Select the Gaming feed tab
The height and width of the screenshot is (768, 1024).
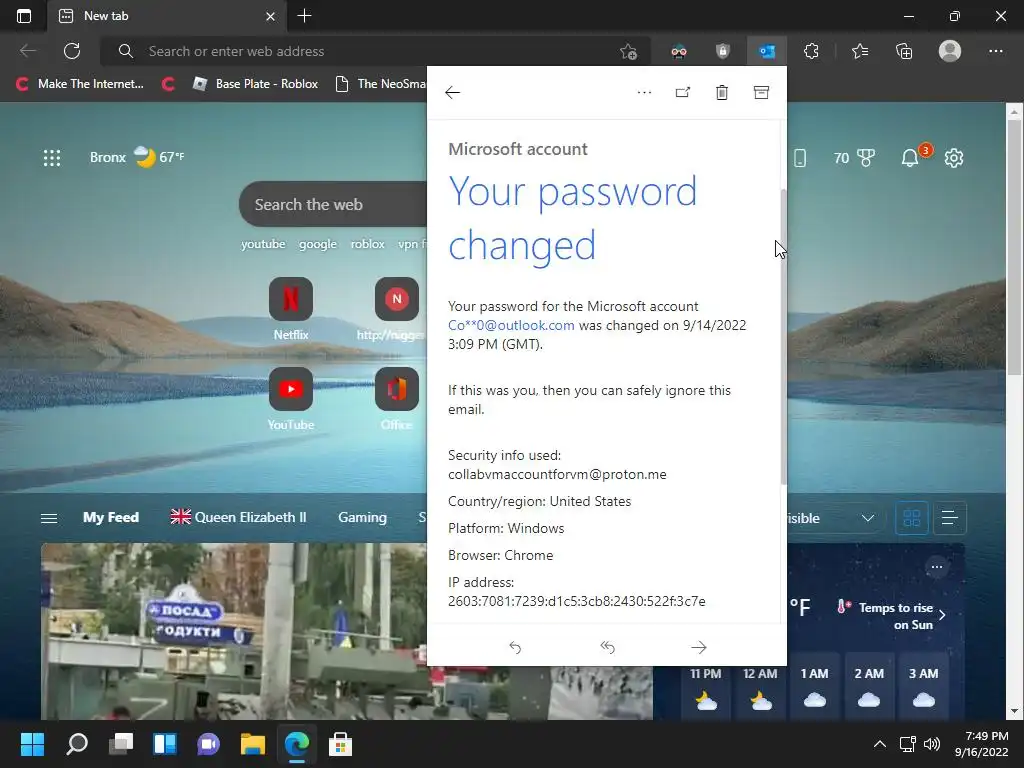[362, 517]
